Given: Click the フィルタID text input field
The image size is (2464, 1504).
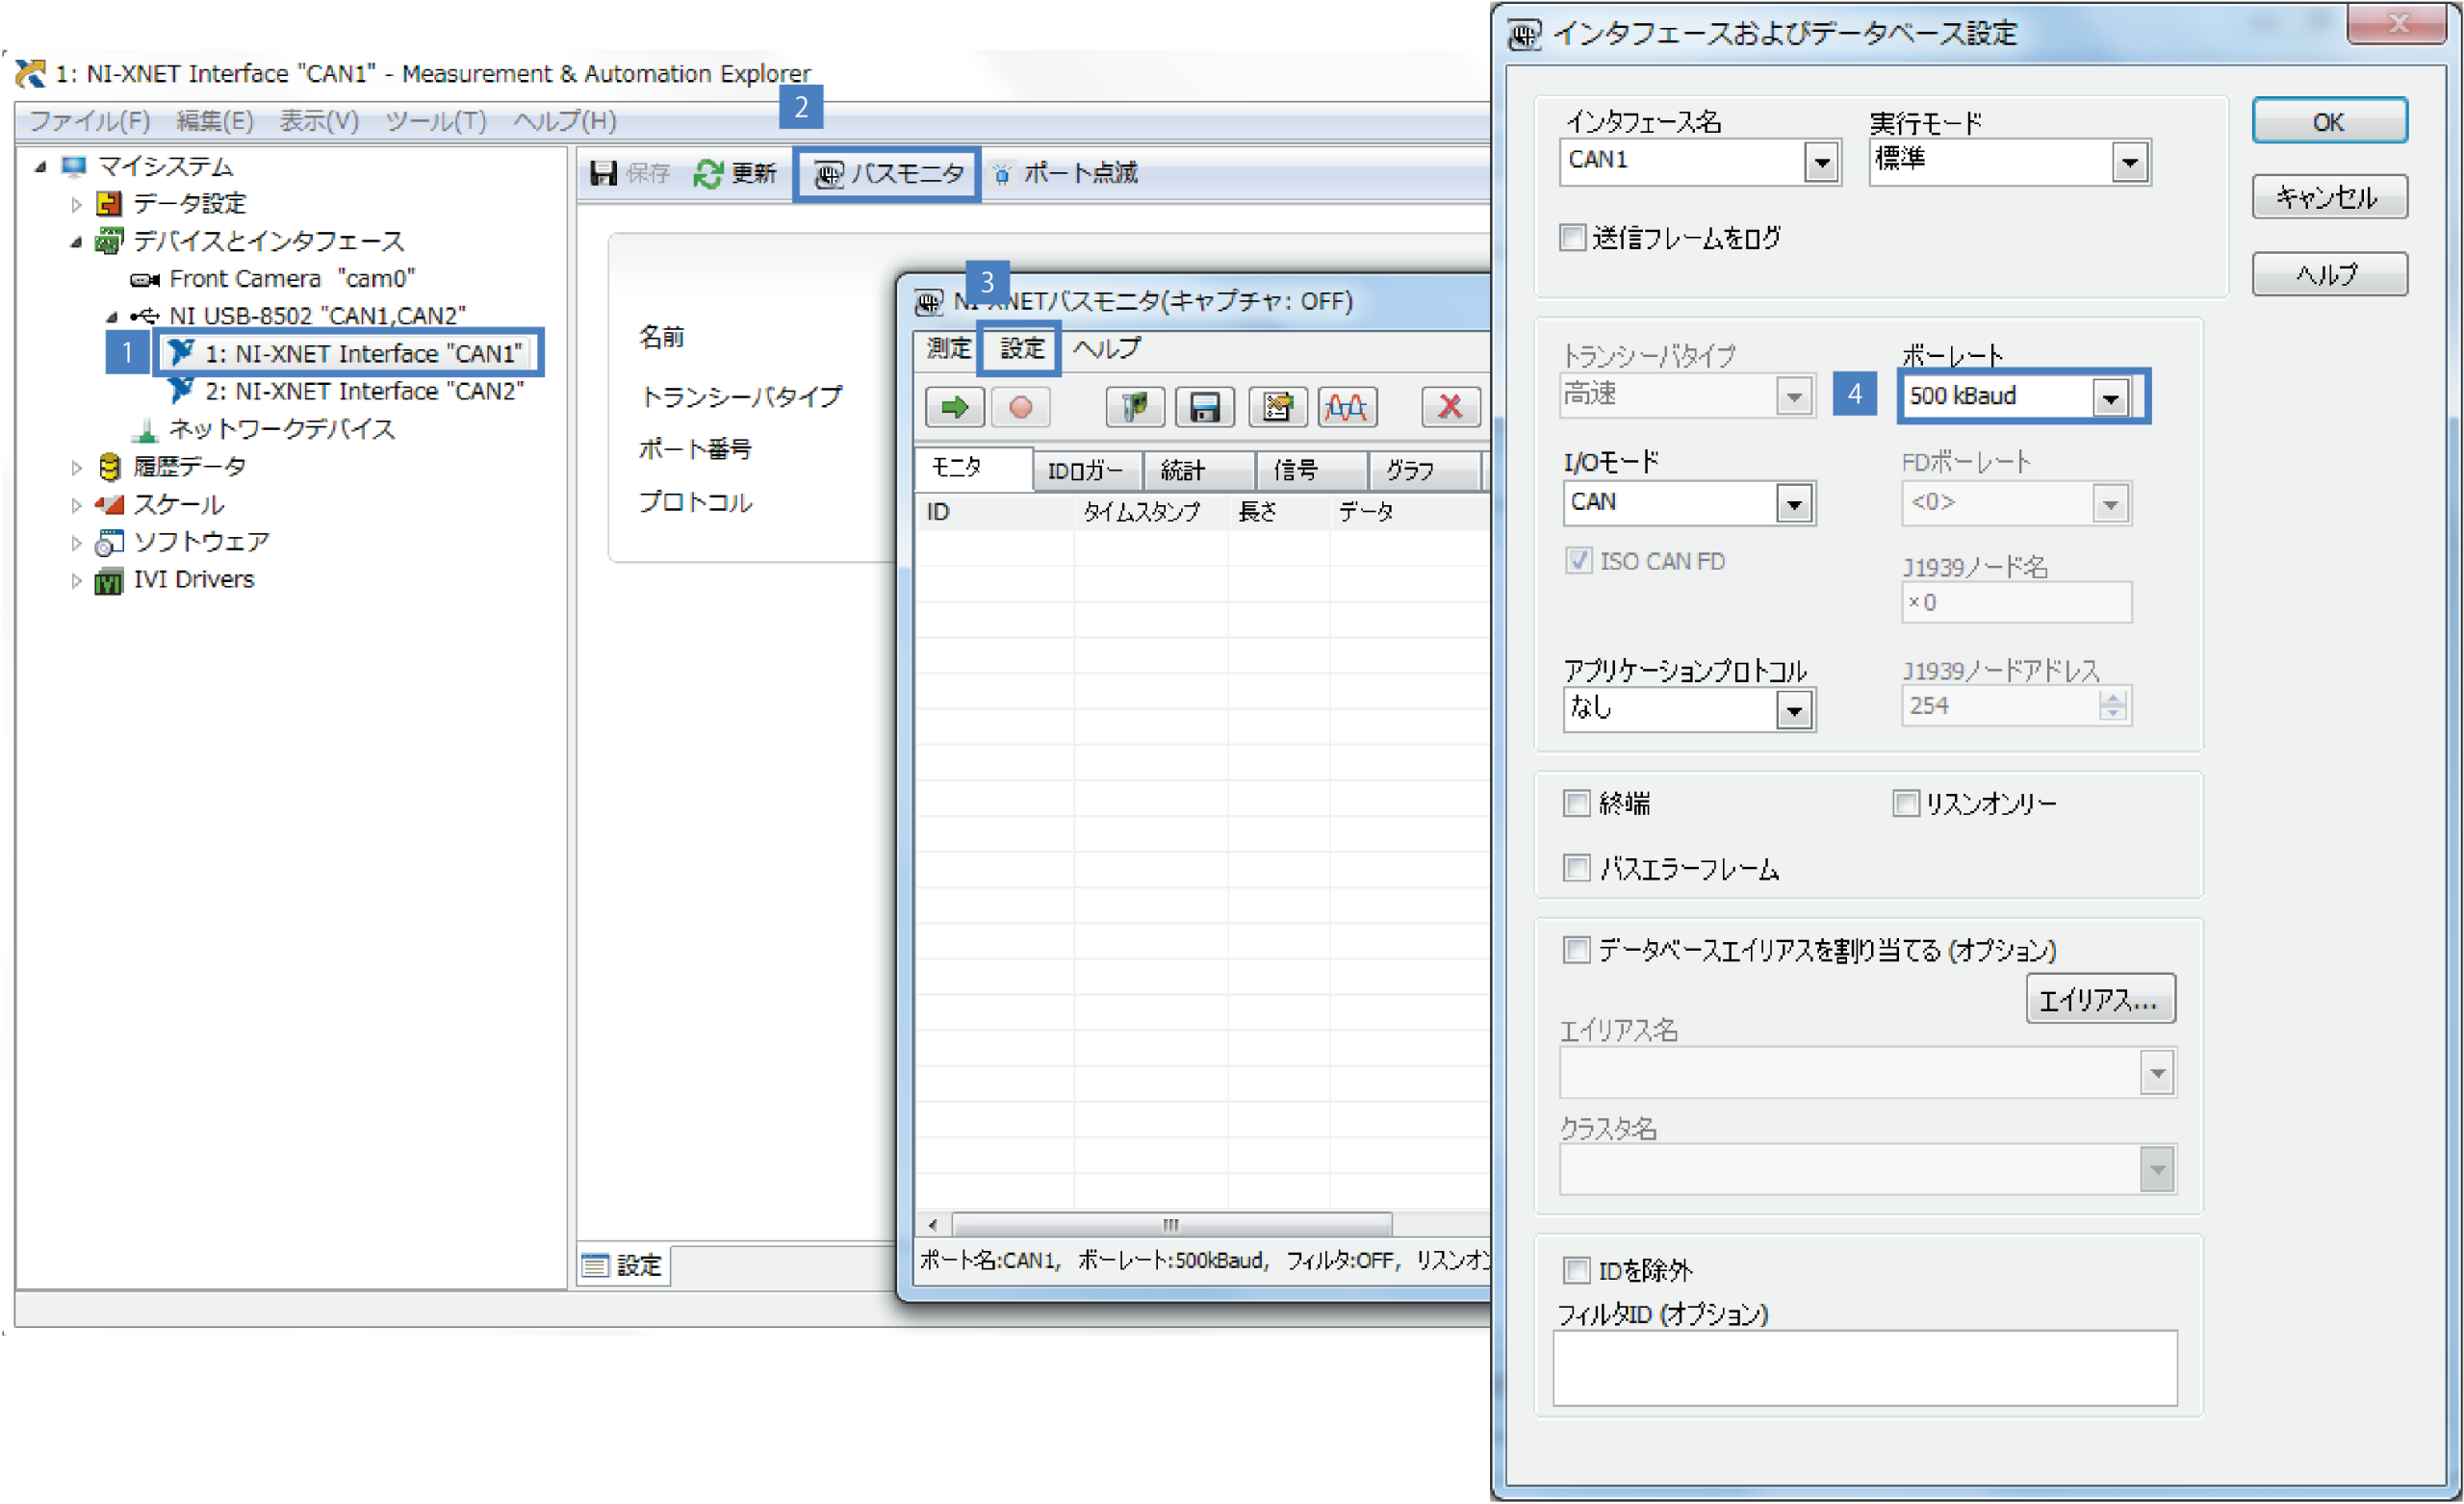Looking at the screenshot, I should coord(1864,1367).
